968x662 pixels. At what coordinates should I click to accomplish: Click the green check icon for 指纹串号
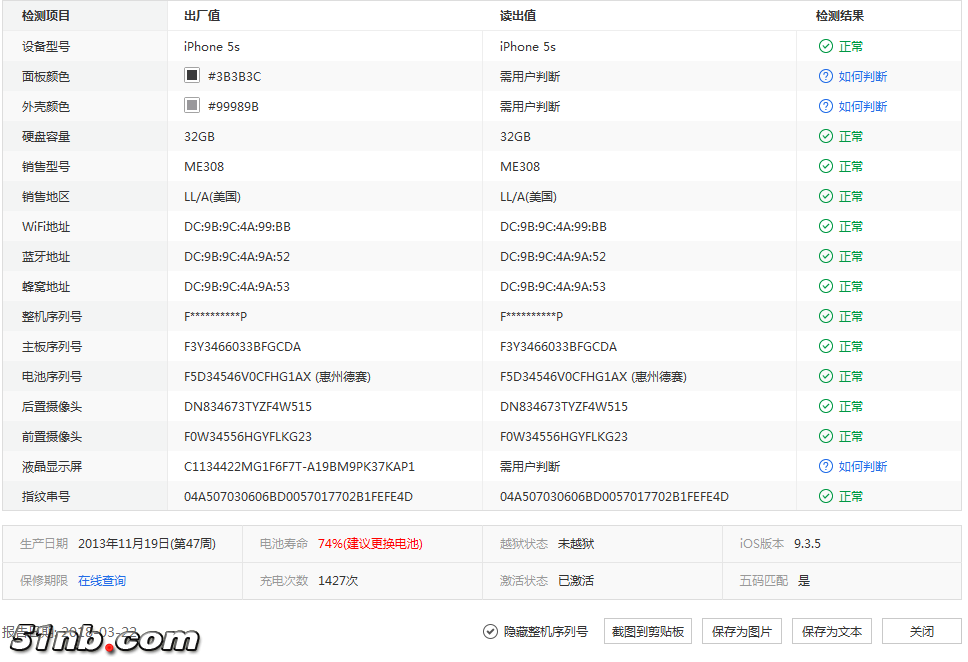[x=826, y=496]
